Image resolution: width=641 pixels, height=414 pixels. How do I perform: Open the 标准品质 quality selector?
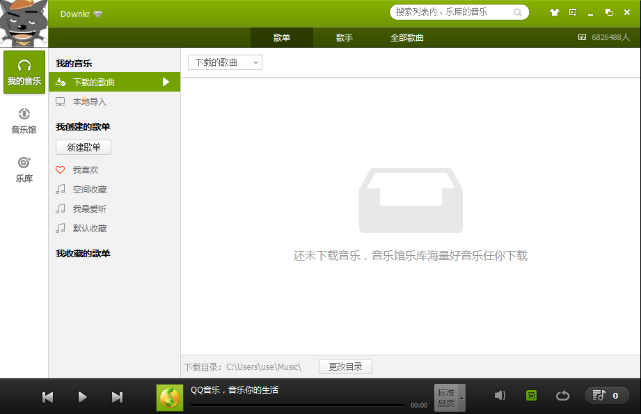(450, 398)
